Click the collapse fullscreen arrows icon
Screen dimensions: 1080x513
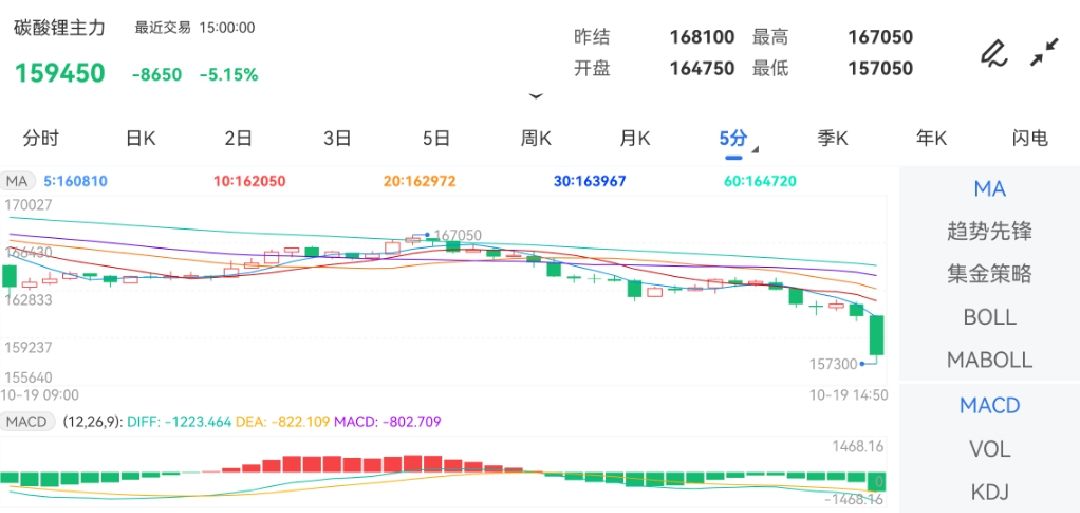pos(1044,53)
